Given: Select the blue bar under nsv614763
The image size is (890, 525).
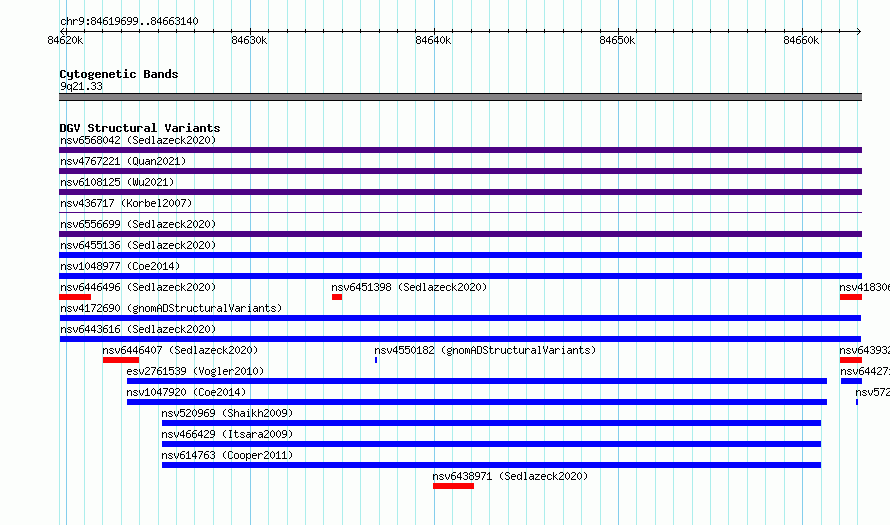Looking at the screenshot, I should (x=492, y=465).
